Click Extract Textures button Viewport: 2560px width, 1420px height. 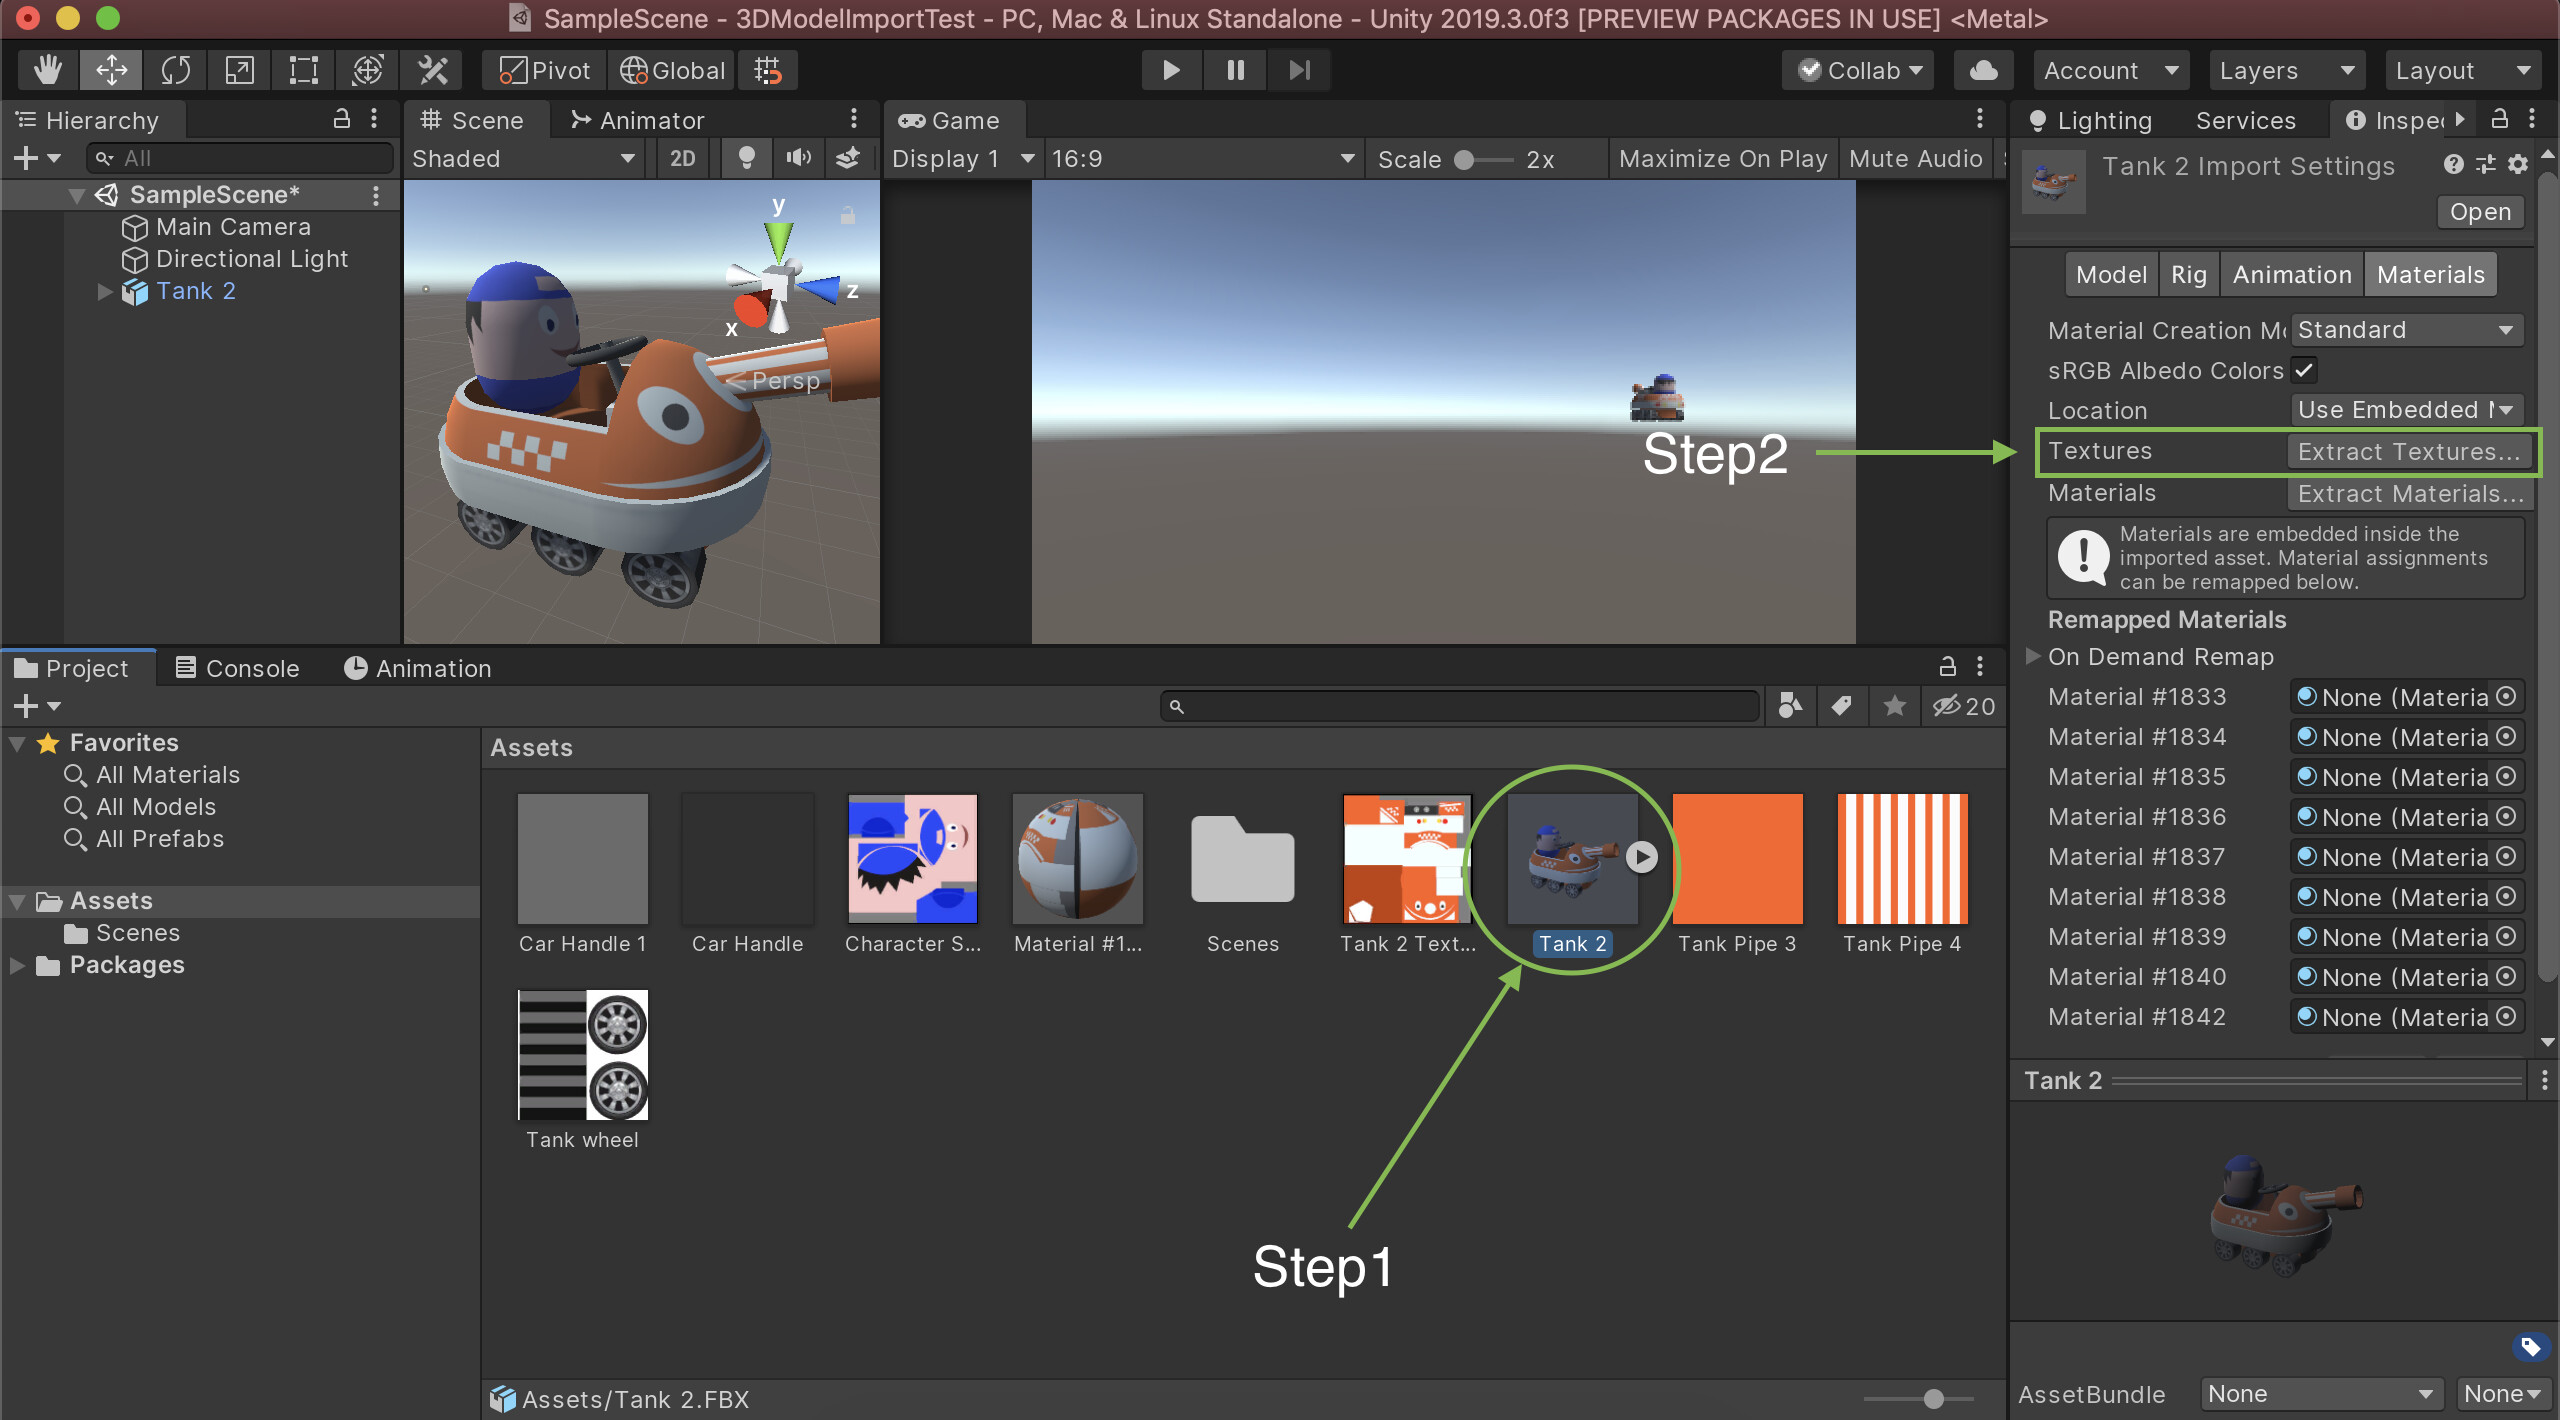click(x=2408, y=452)
